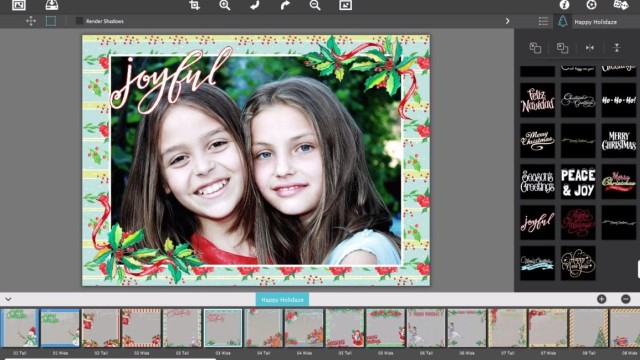Toggle the square selection mode icon

pos(51,21)
